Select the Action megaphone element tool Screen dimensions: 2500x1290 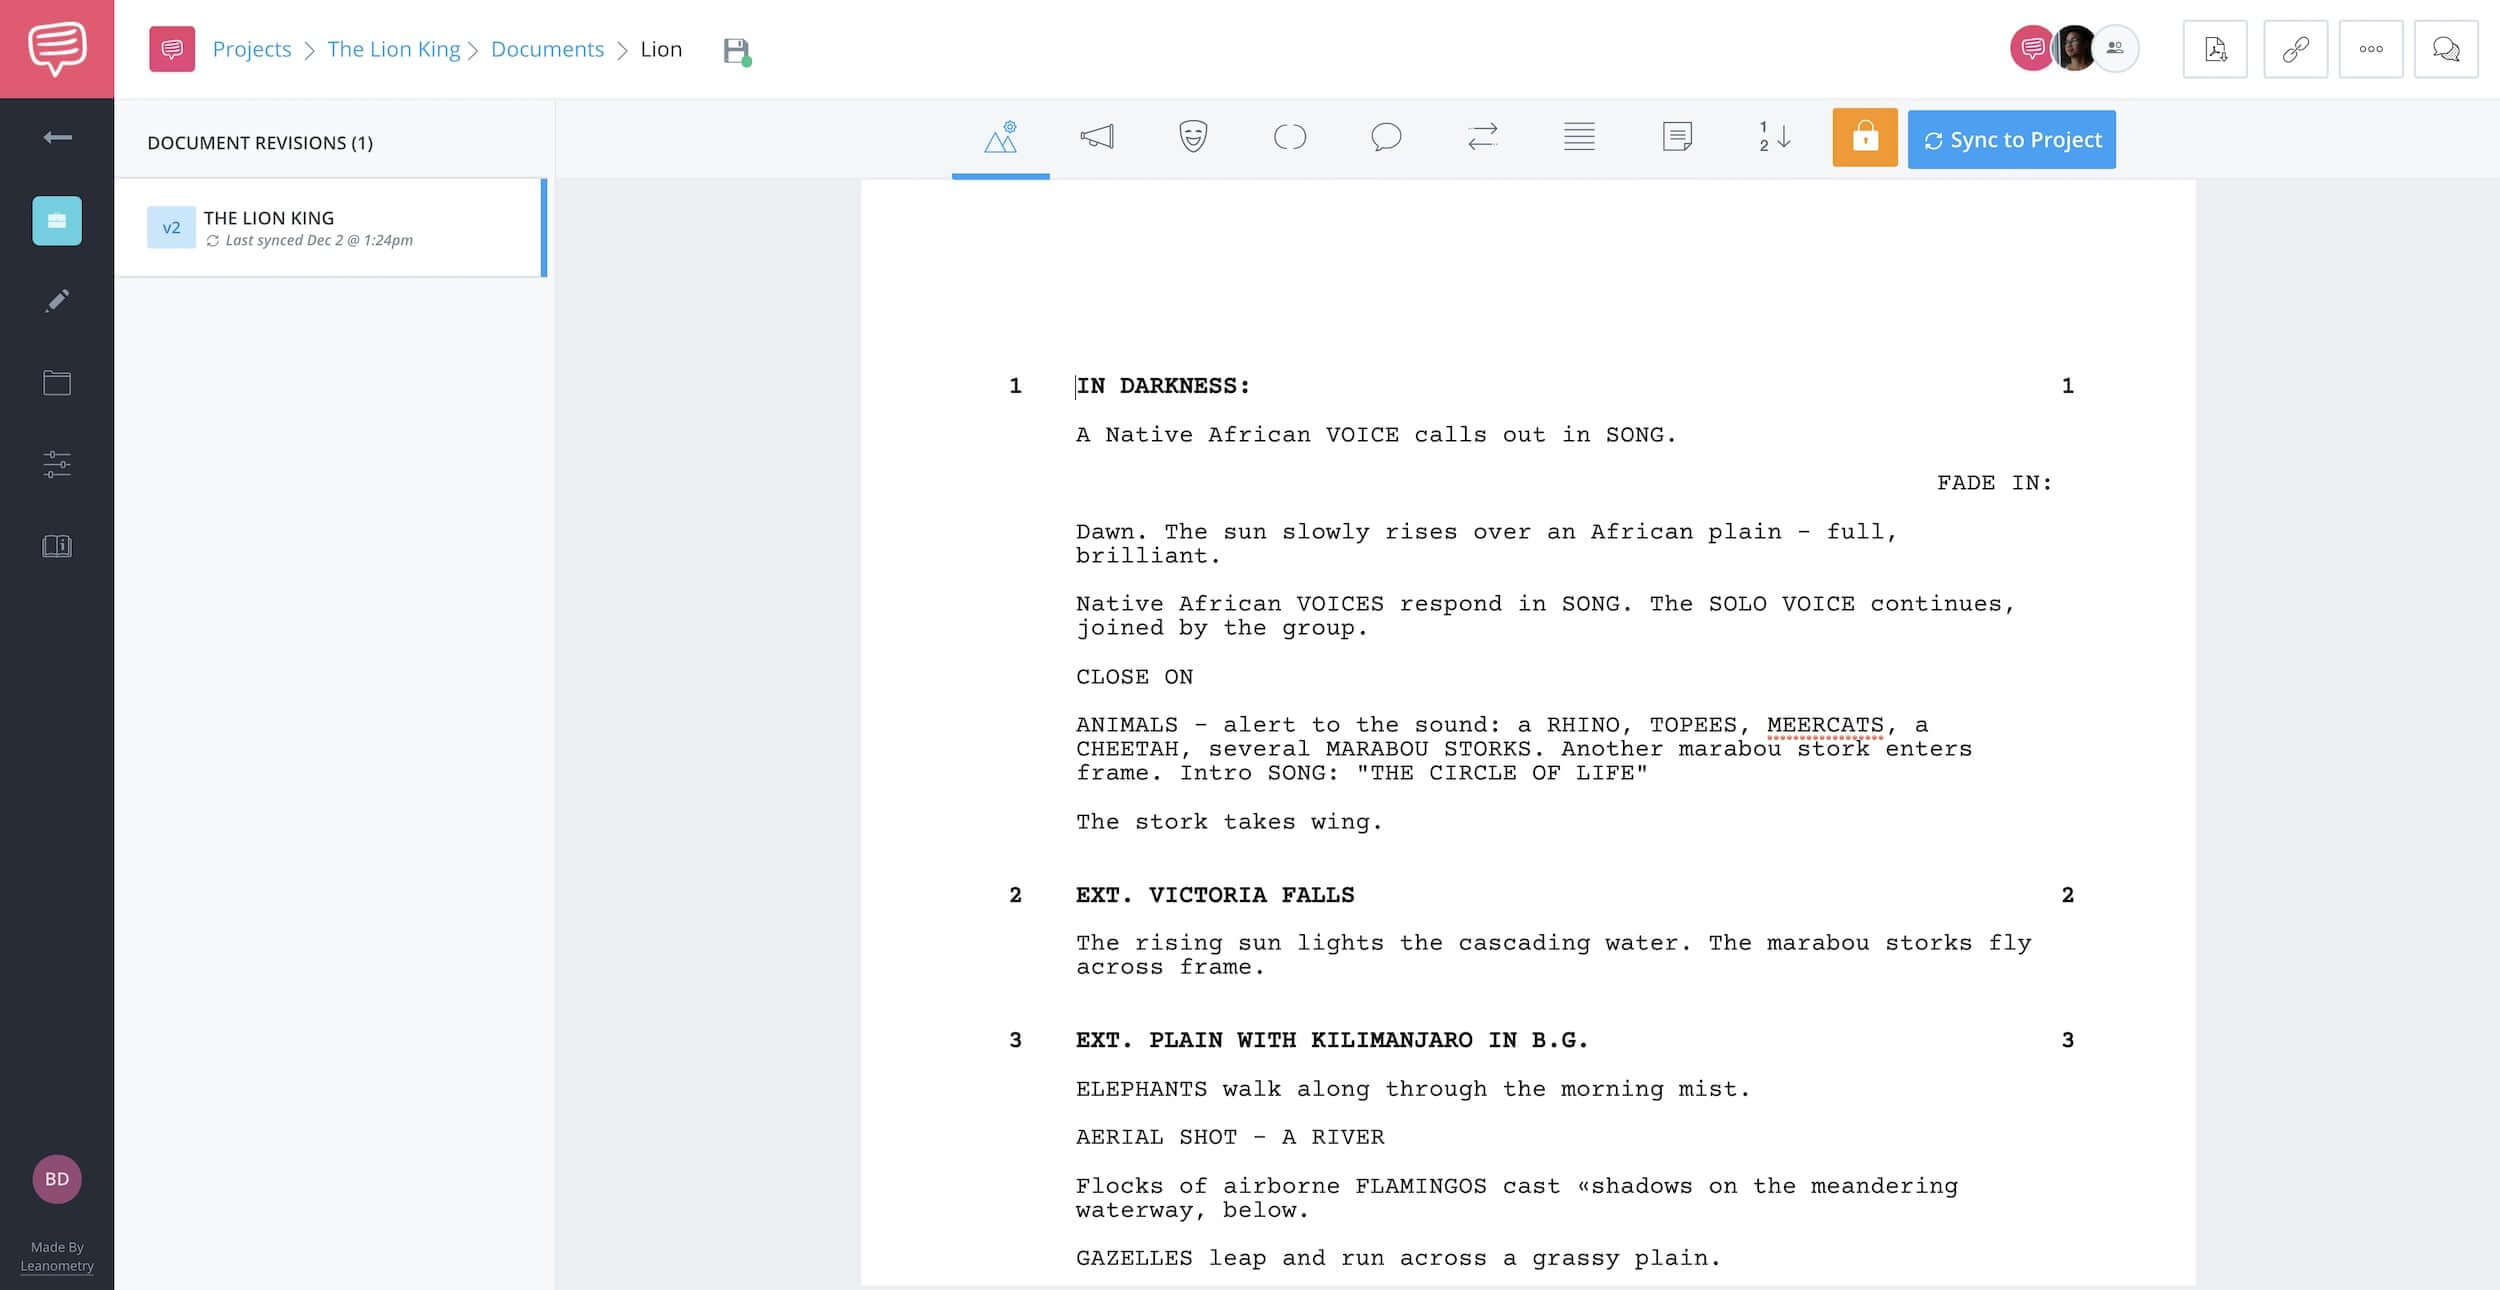click(x=1097, y=137)
